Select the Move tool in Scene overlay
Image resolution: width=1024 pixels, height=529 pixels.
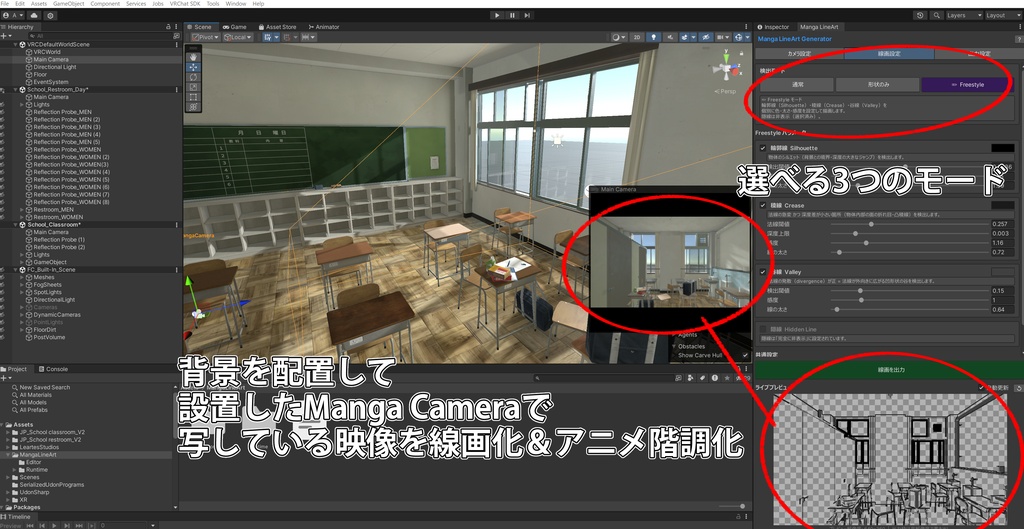point(193,67)
